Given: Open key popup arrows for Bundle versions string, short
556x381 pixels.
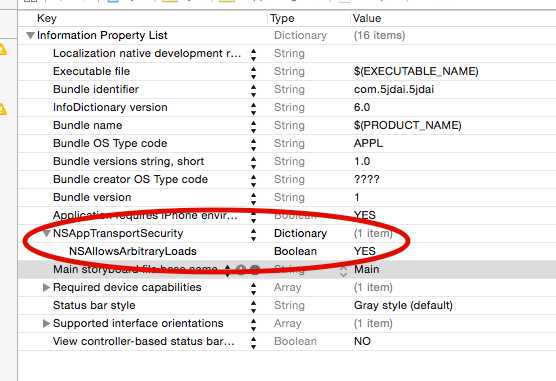Looking at the screenshot, I should click(x=253, y=162).
